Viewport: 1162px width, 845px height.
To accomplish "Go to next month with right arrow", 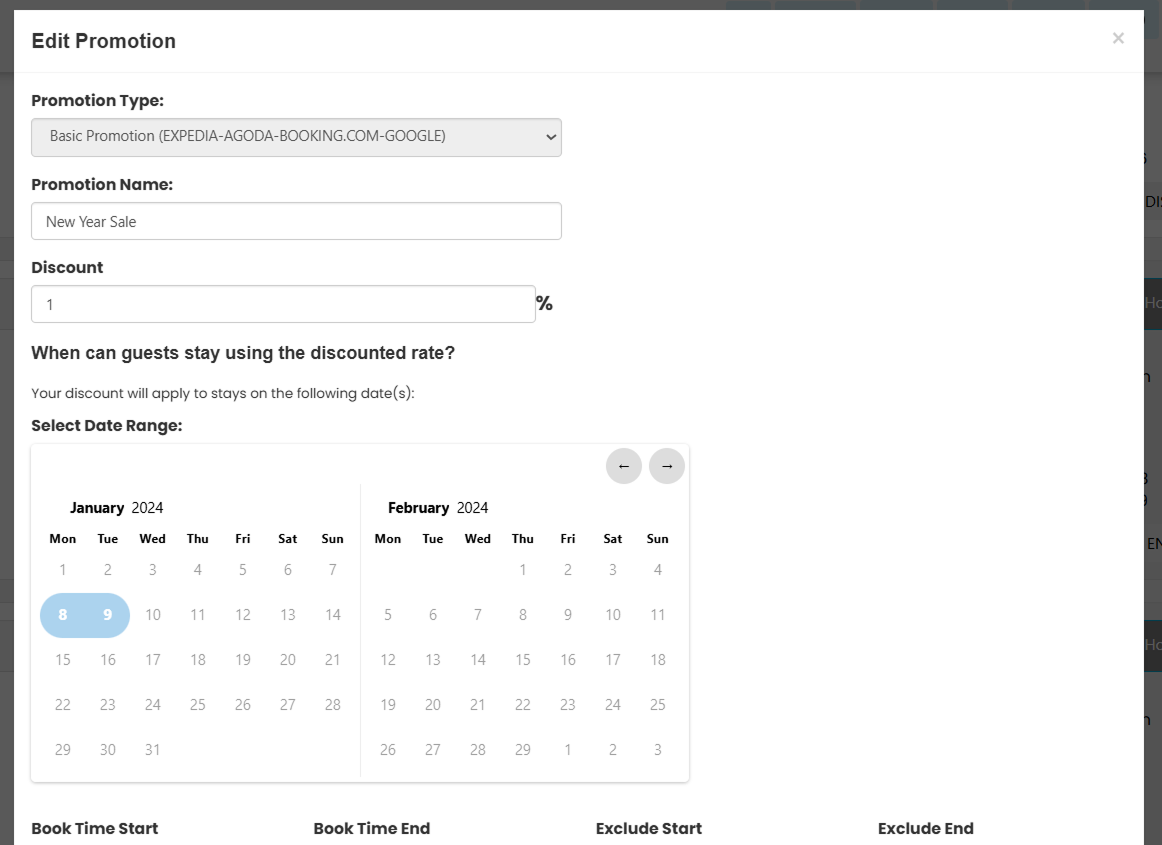I will coord(667,466).
